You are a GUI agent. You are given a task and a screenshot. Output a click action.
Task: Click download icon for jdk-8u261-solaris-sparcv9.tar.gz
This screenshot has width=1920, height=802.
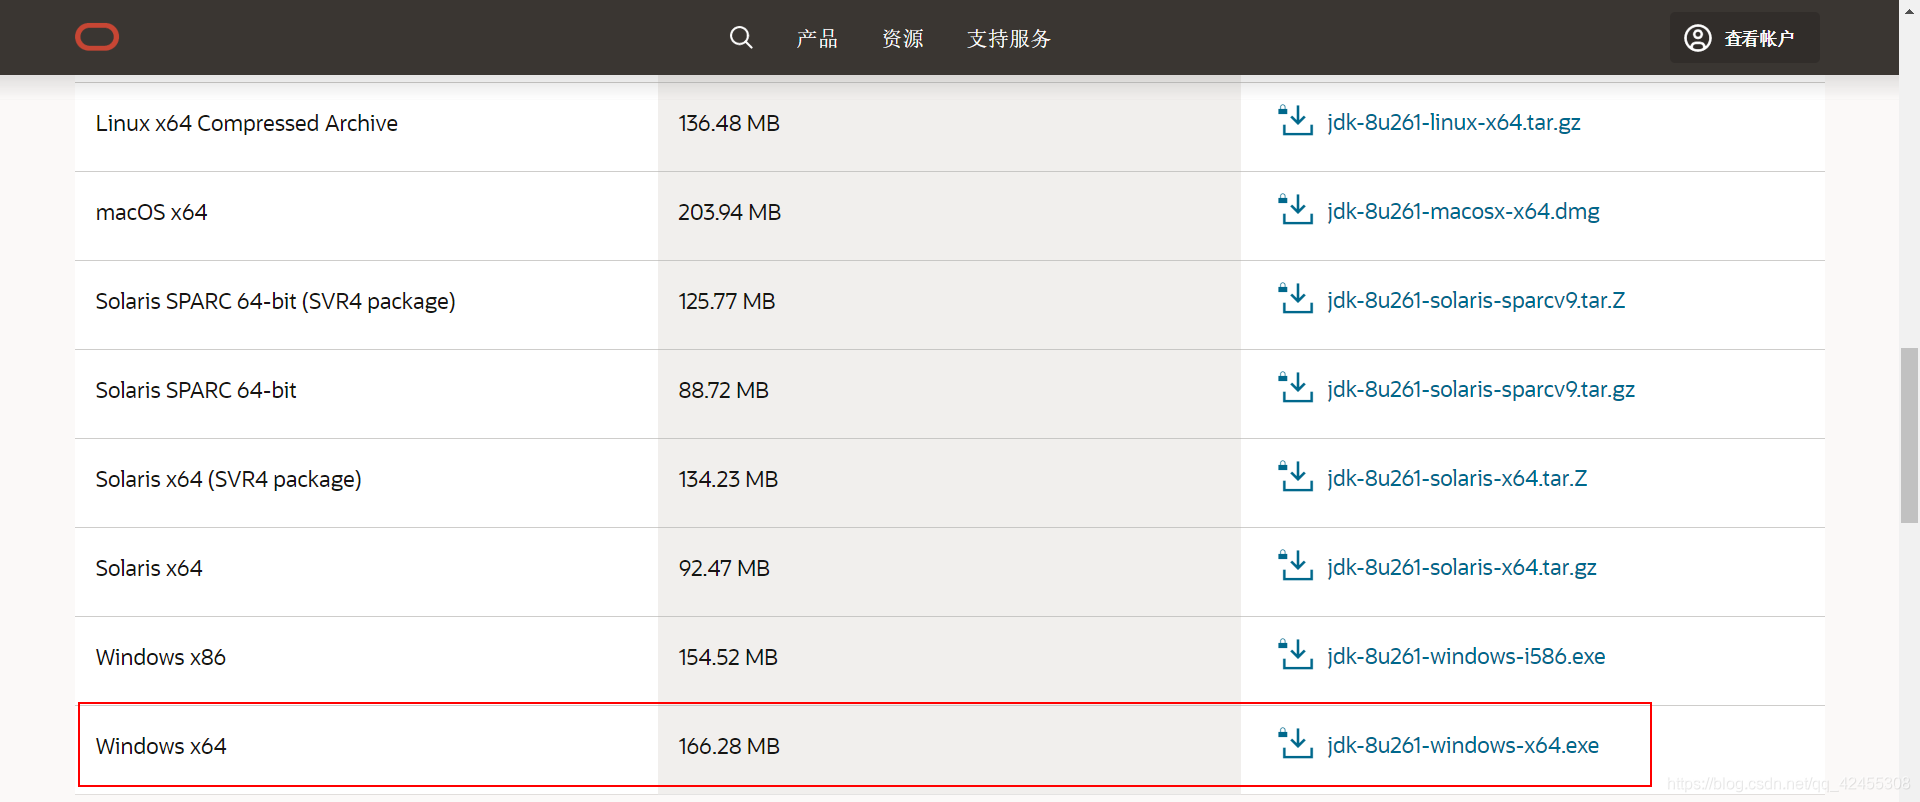tap(1296, 388)
